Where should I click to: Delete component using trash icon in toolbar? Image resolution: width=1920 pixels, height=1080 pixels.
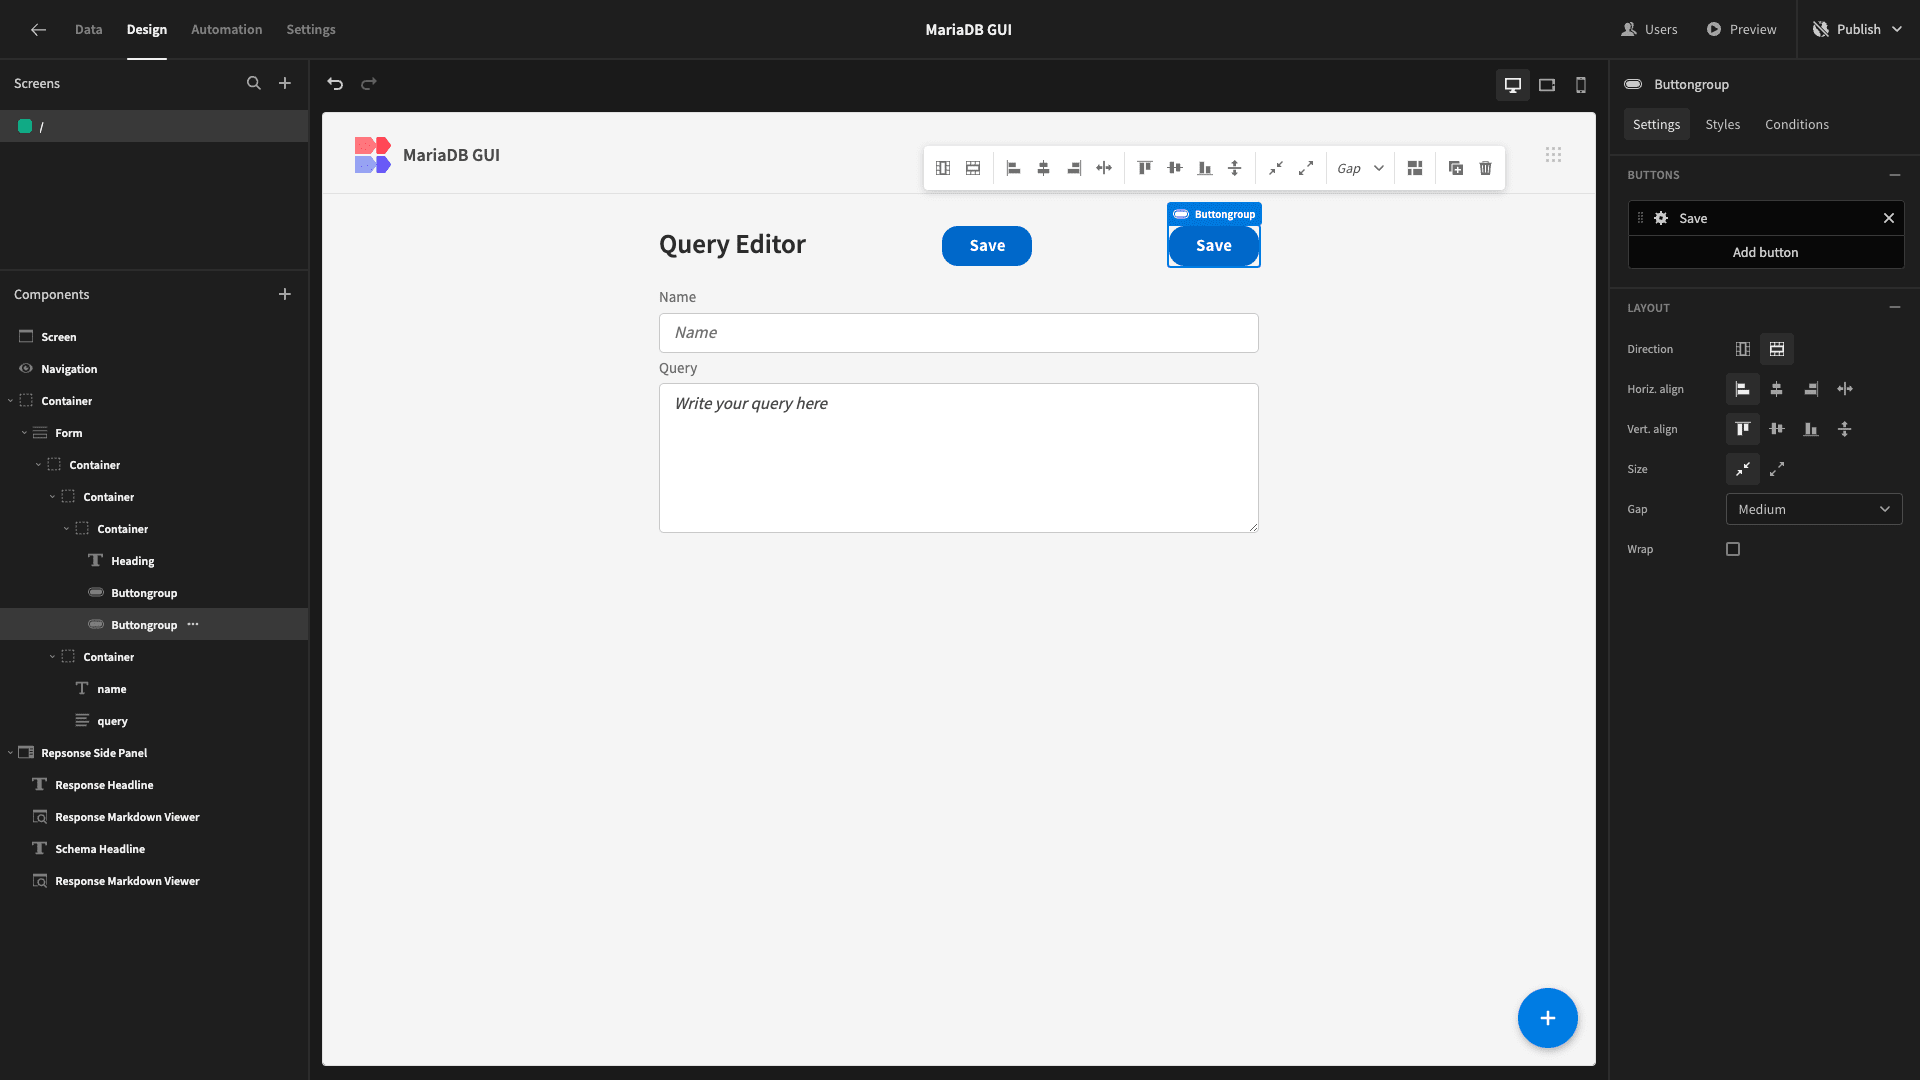click(1486, 168)
